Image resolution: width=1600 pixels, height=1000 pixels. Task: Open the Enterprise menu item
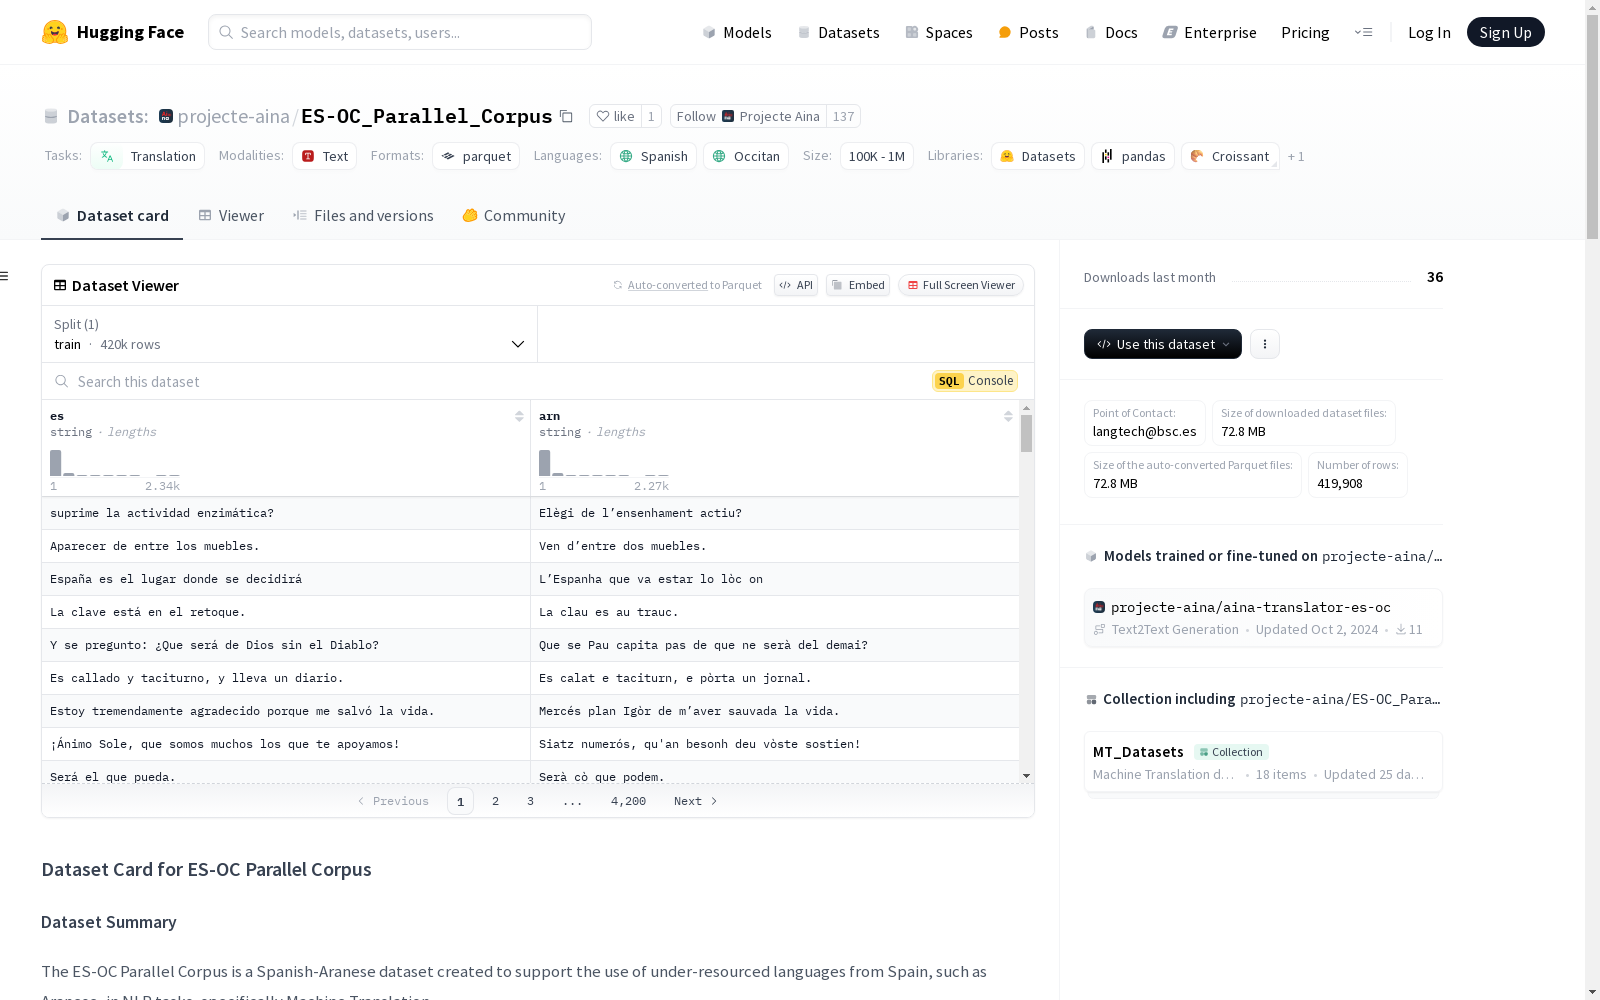[x=1209, y=32]
